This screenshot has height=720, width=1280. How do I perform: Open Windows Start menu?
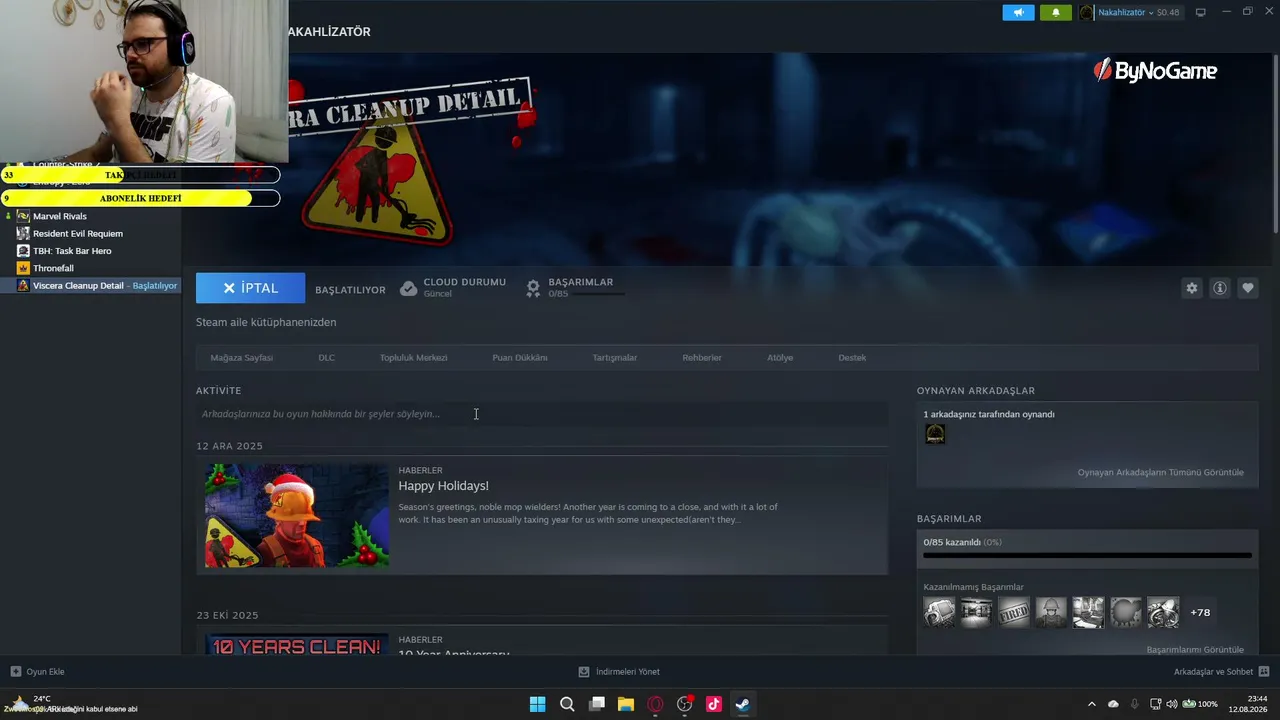pos(537,704)
